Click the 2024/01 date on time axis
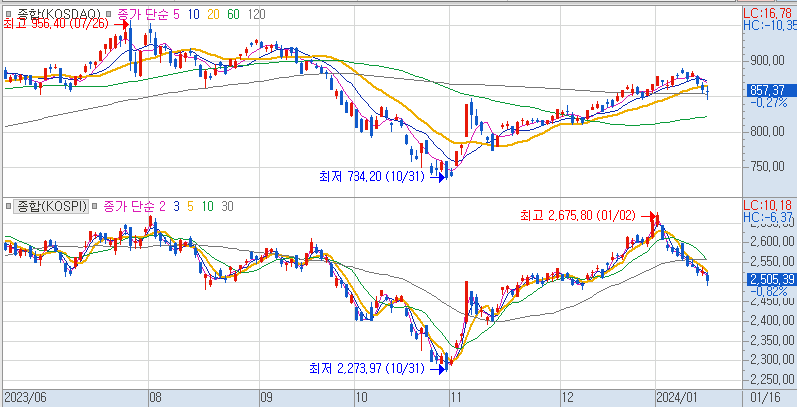This screenshot has width=797, height=407. click(675, 397)
